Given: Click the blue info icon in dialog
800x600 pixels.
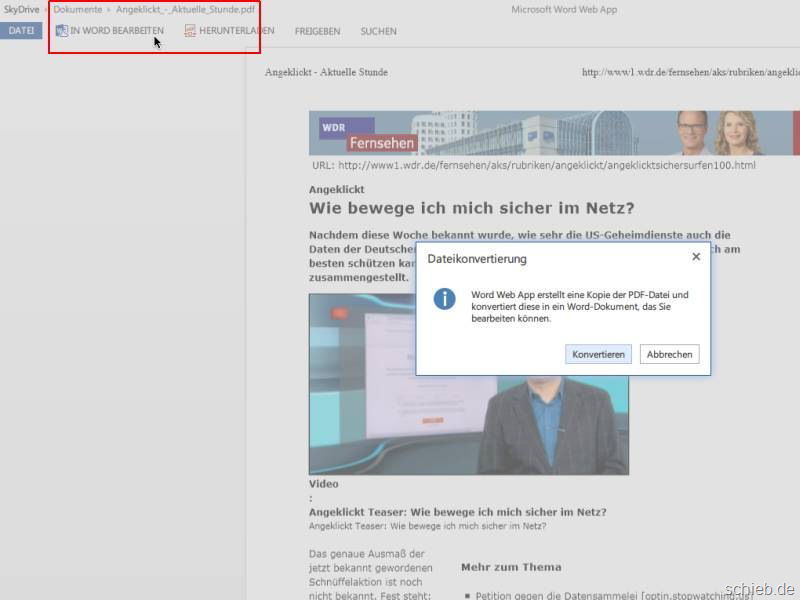Looking at the screenshot, I should pyautogui.click(x=444, y=299).
